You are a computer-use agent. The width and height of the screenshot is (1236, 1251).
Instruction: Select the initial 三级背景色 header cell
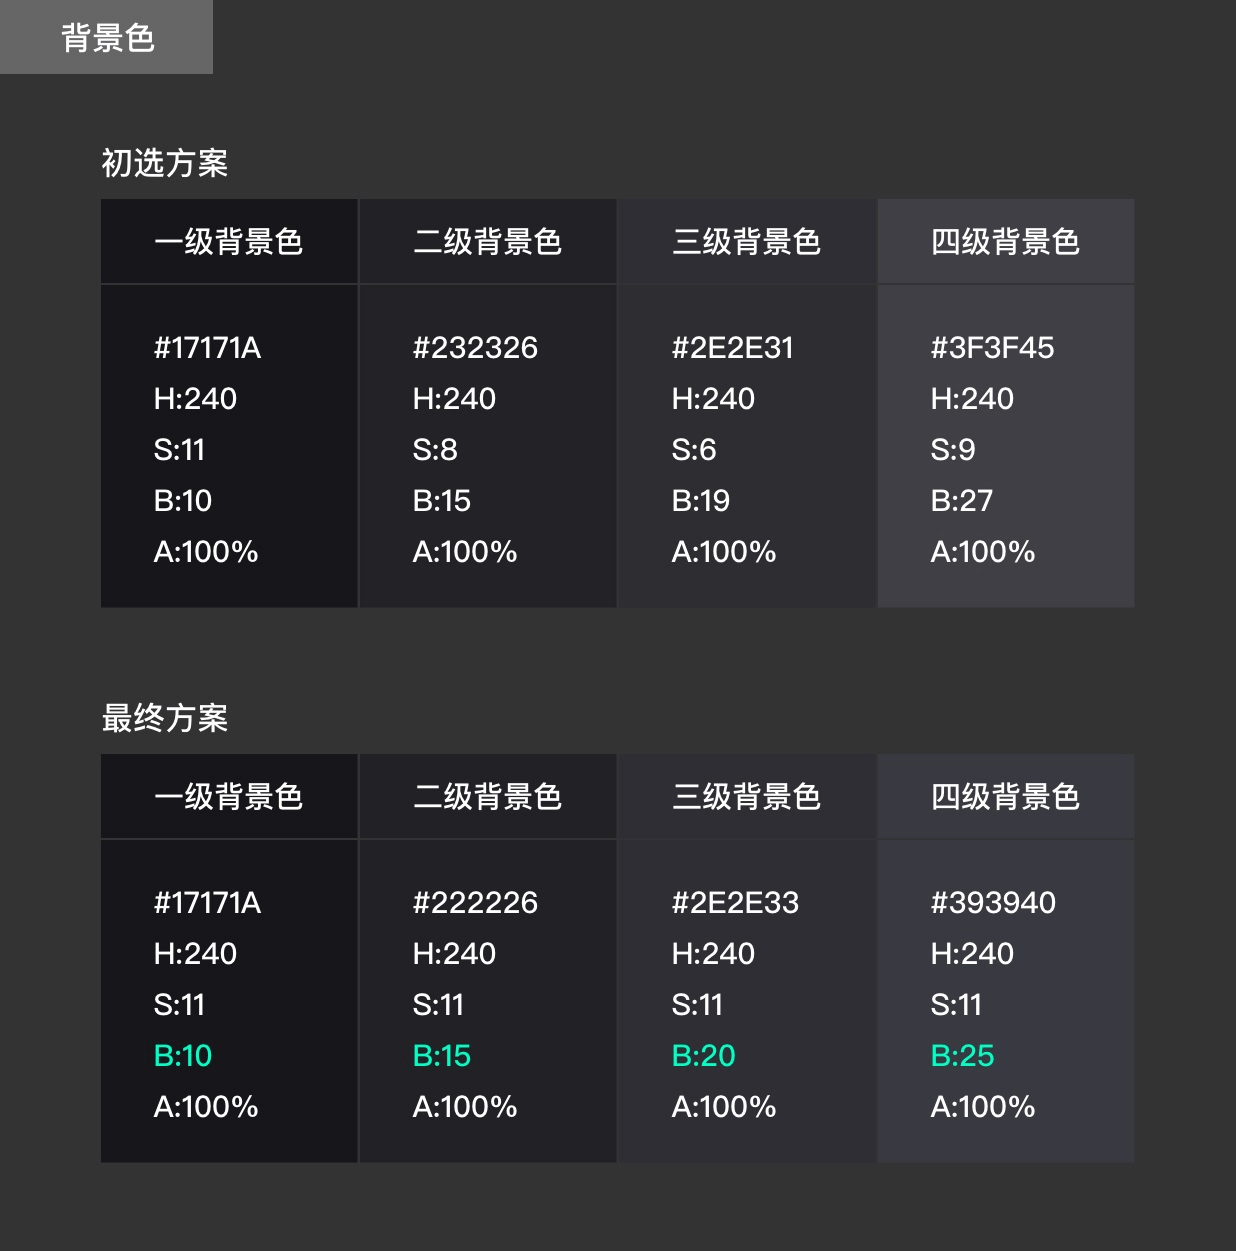747,242
